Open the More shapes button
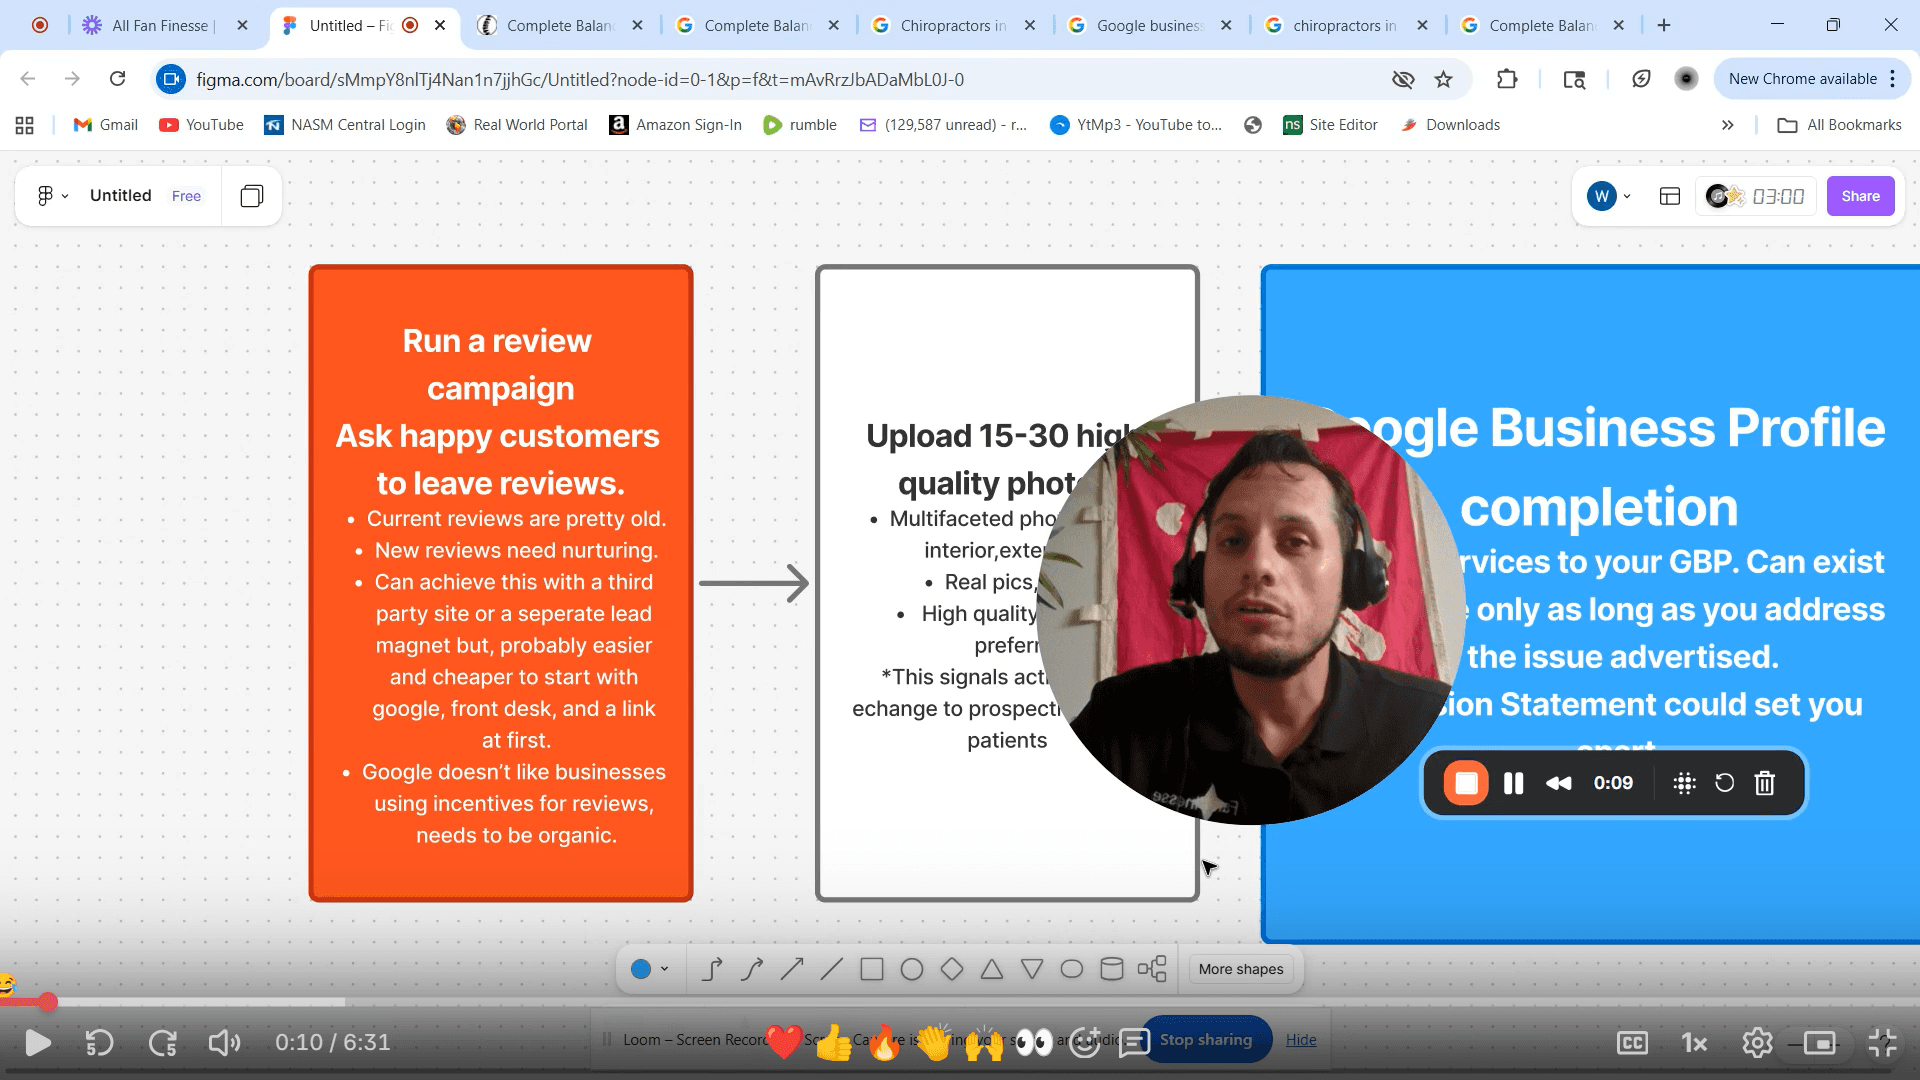The image size is (1920, 1080). [x=1240, y=969]
